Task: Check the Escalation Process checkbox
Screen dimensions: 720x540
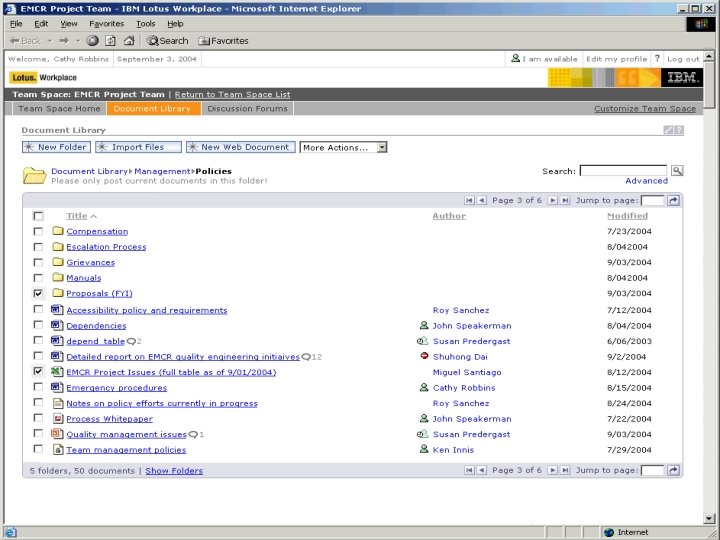Action: coord(38,247)
